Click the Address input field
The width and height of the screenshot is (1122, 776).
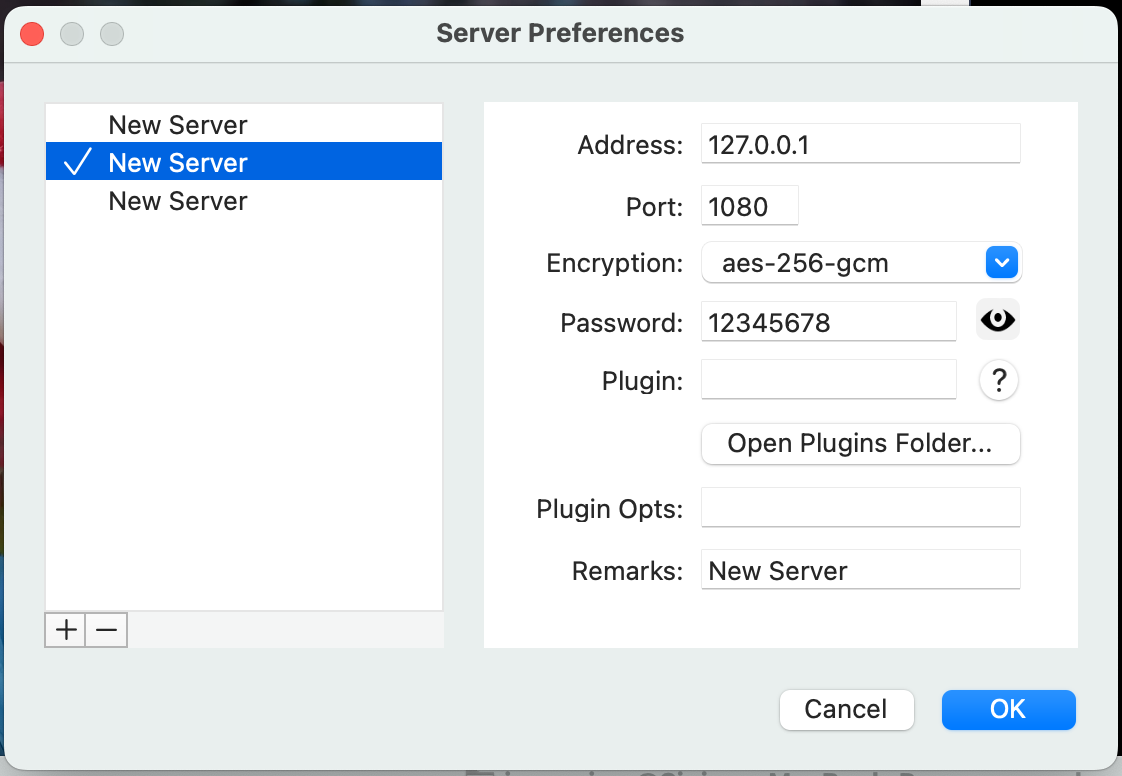[860, 144]
